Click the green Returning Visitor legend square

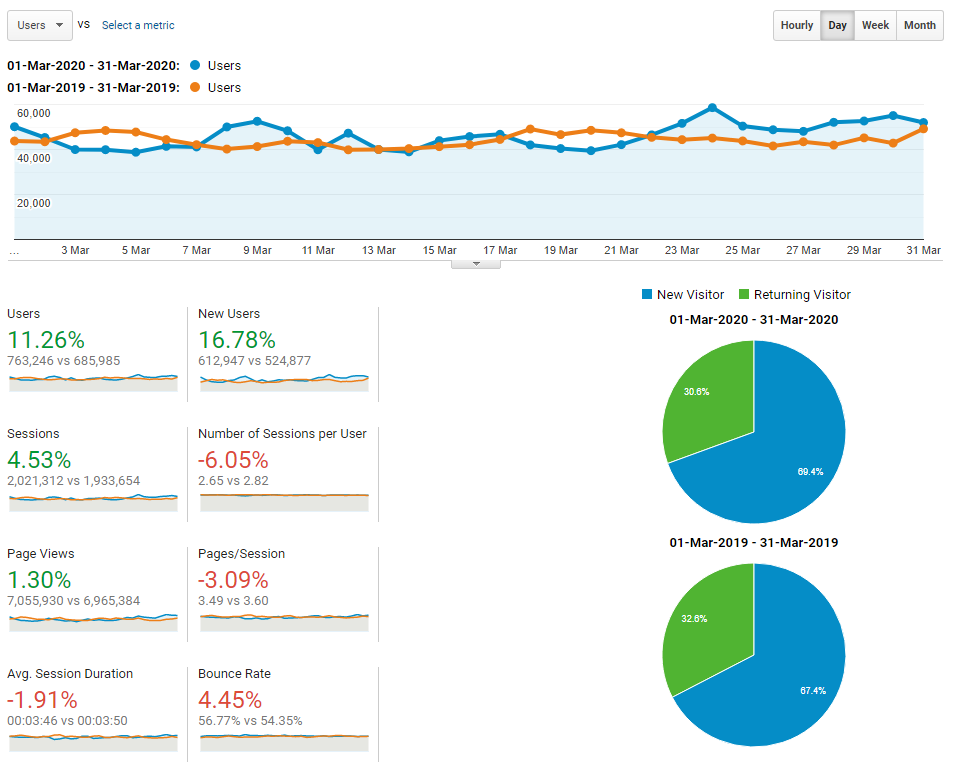(743, 295)
